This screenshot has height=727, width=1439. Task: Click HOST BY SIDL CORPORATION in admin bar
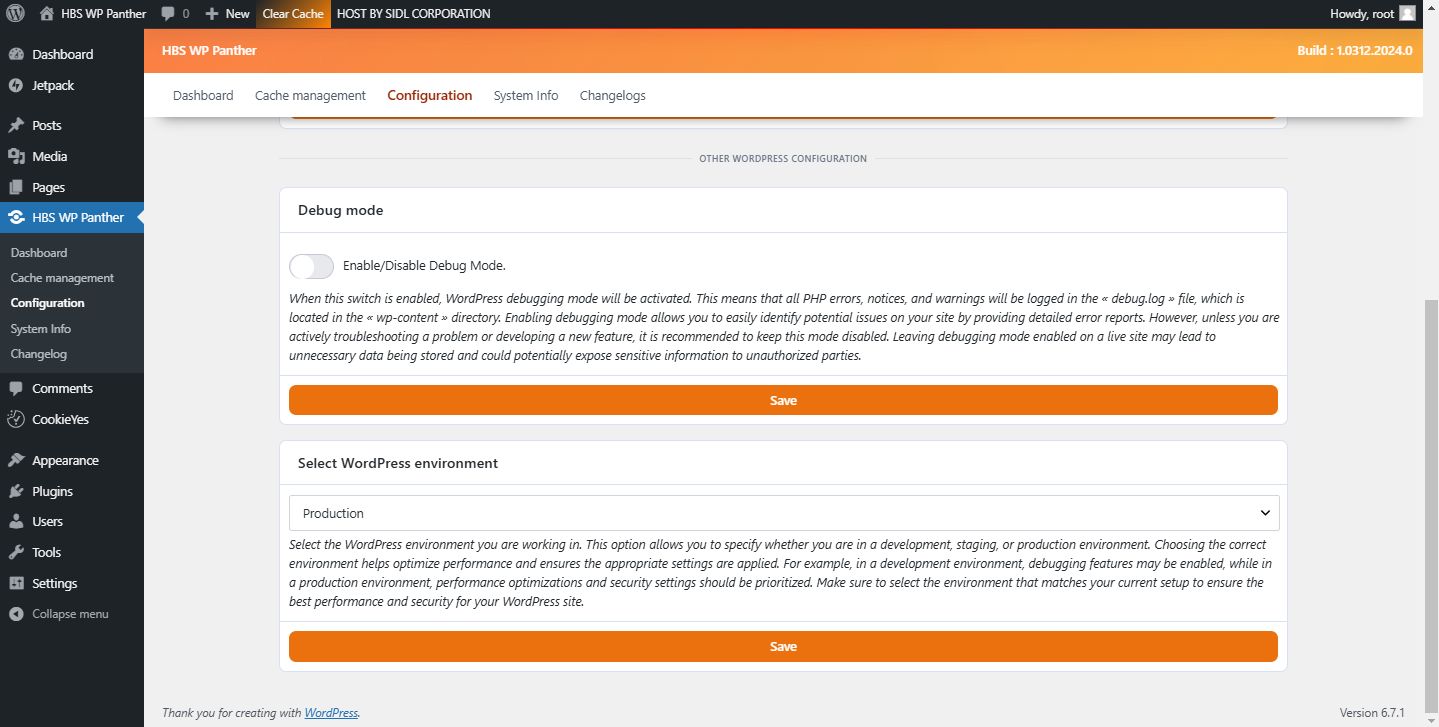pos(414,14)
